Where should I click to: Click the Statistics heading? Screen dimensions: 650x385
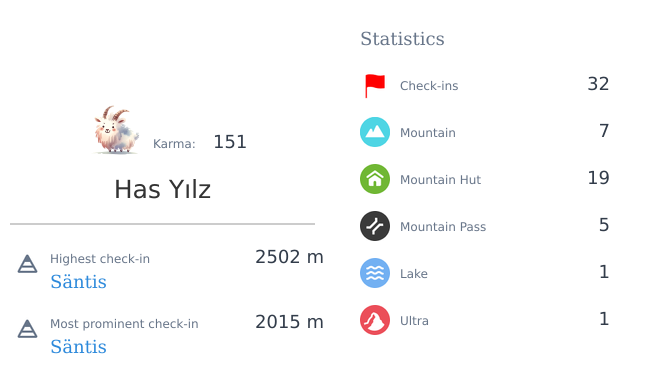tap(402, 39)
